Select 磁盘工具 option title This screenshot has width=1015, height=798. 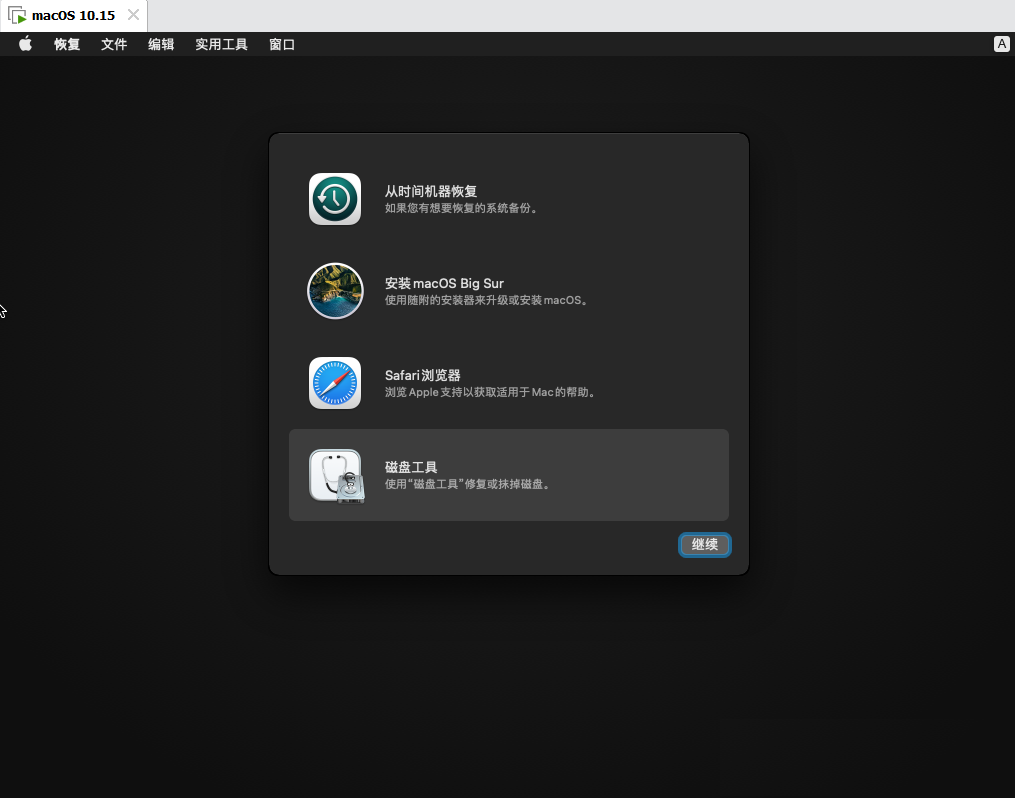pos(411,467)
